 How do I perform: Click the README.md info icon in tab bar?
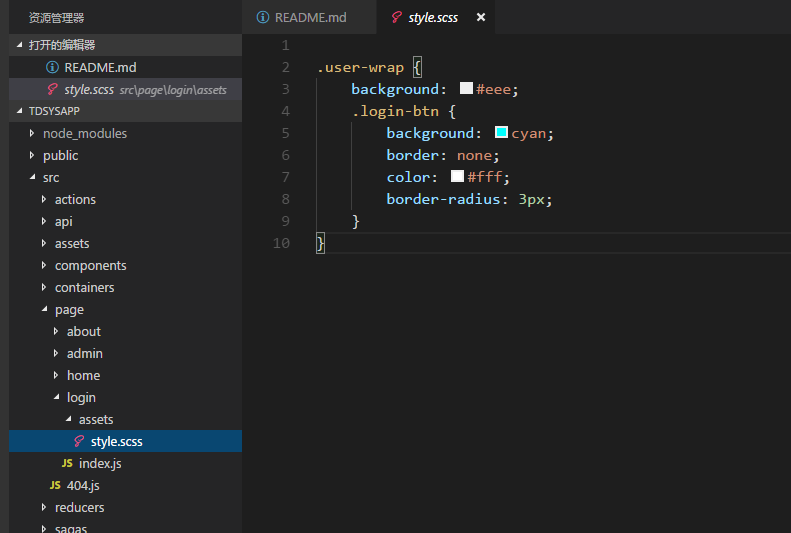[262, 17]
